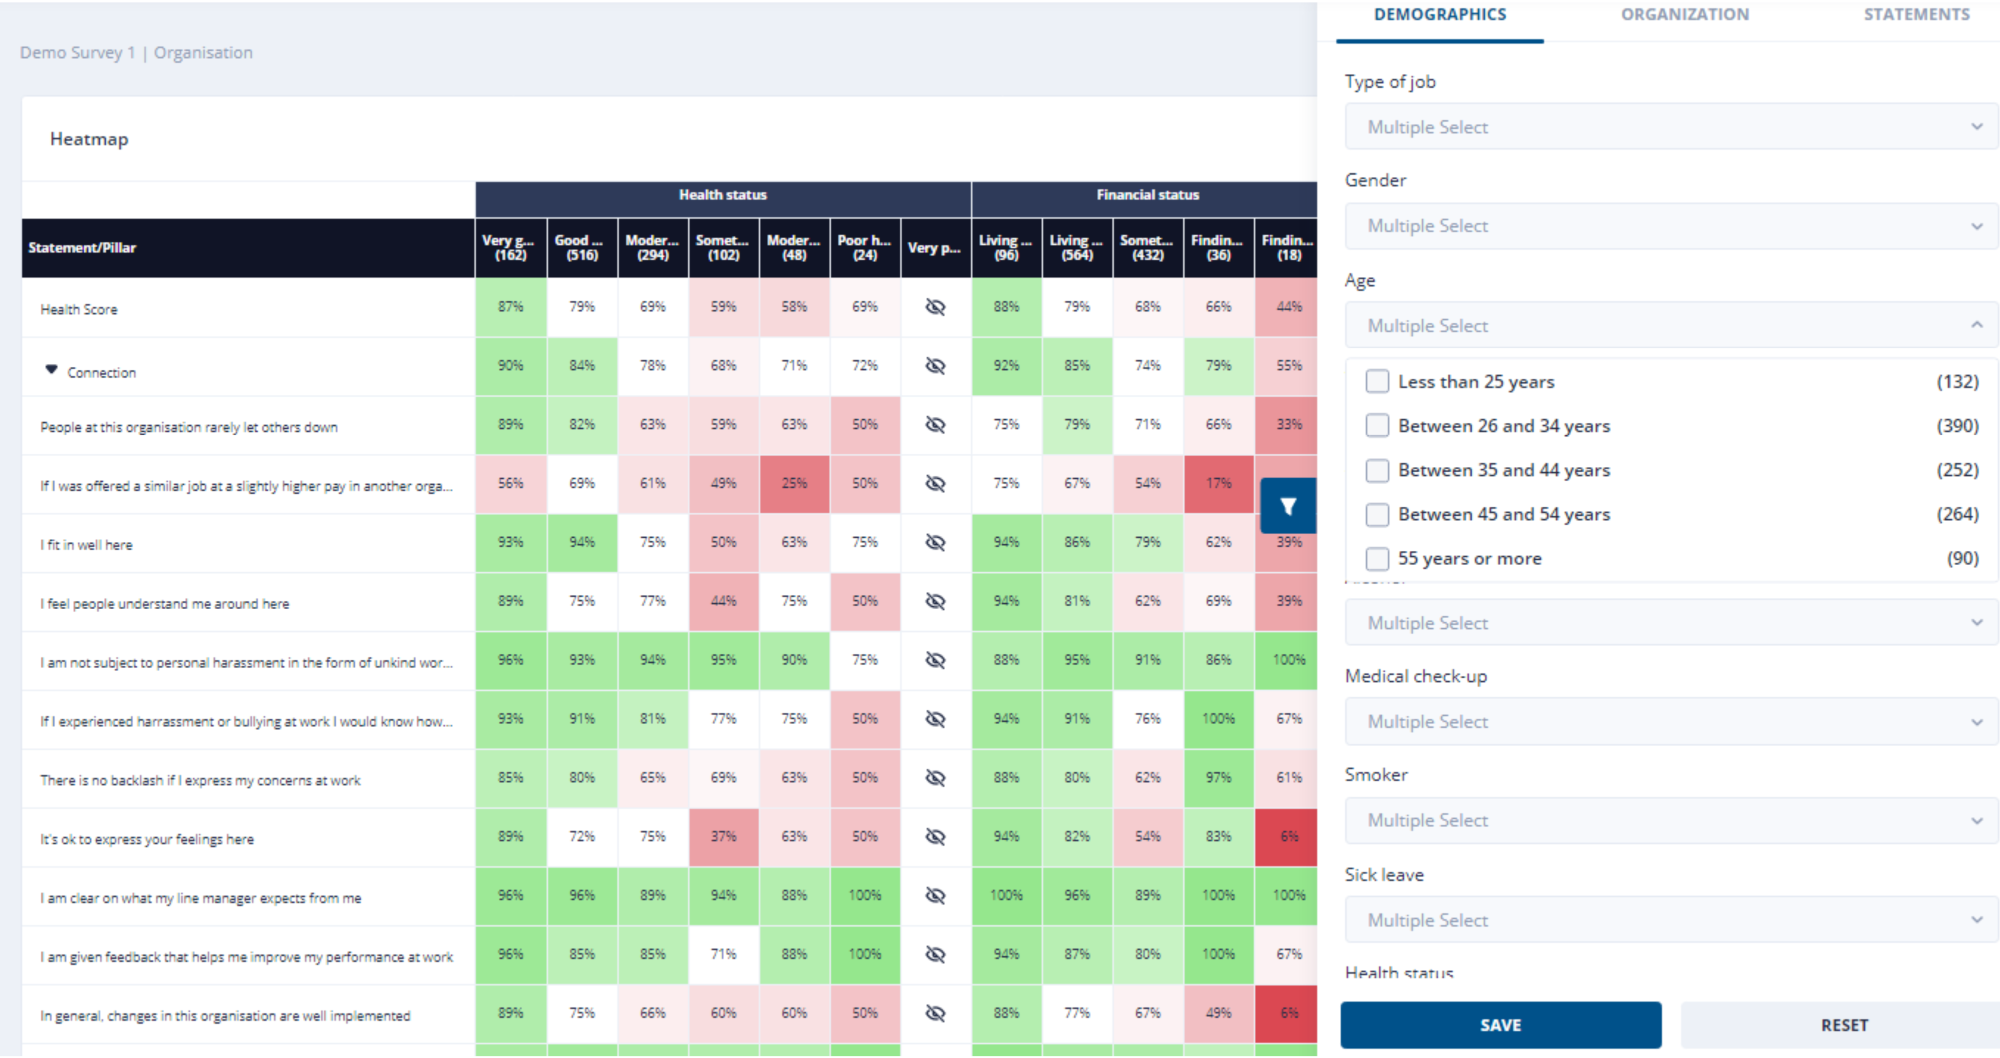The image size is (2000, 1058).
Task: Tick the 'Between 35 and 44 years' option
Action: 1377,470
